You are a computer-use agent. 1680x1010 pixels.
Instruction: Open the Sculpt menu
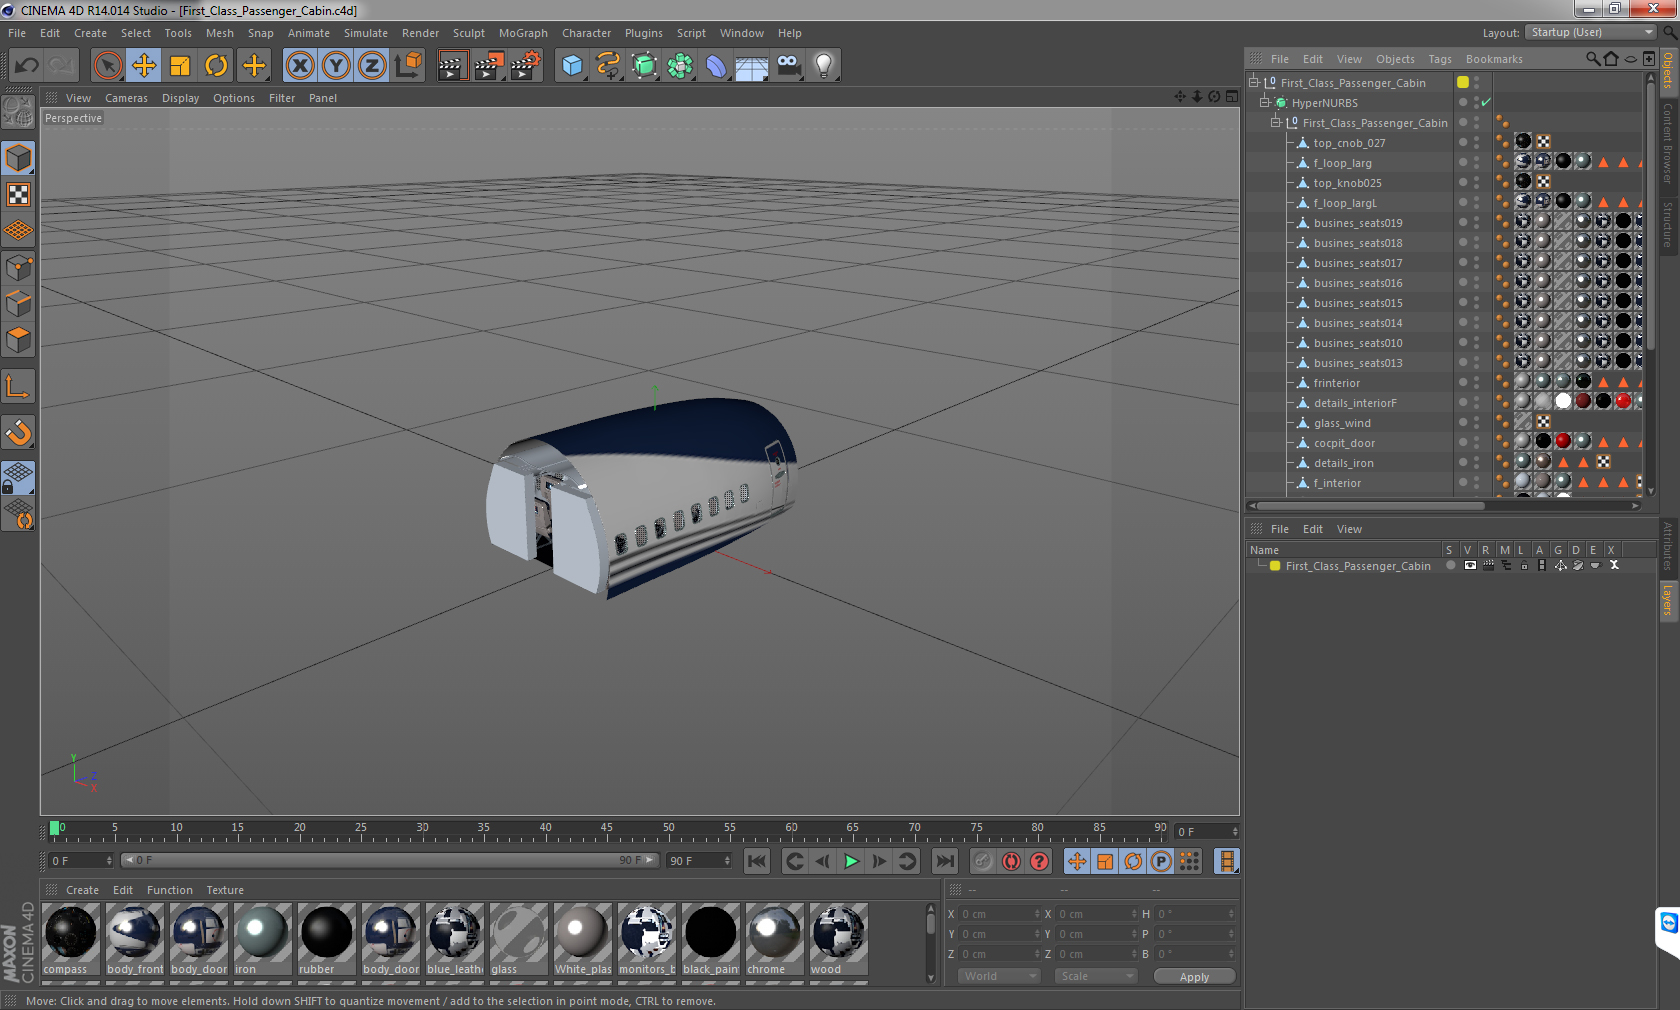pos(468,33)
